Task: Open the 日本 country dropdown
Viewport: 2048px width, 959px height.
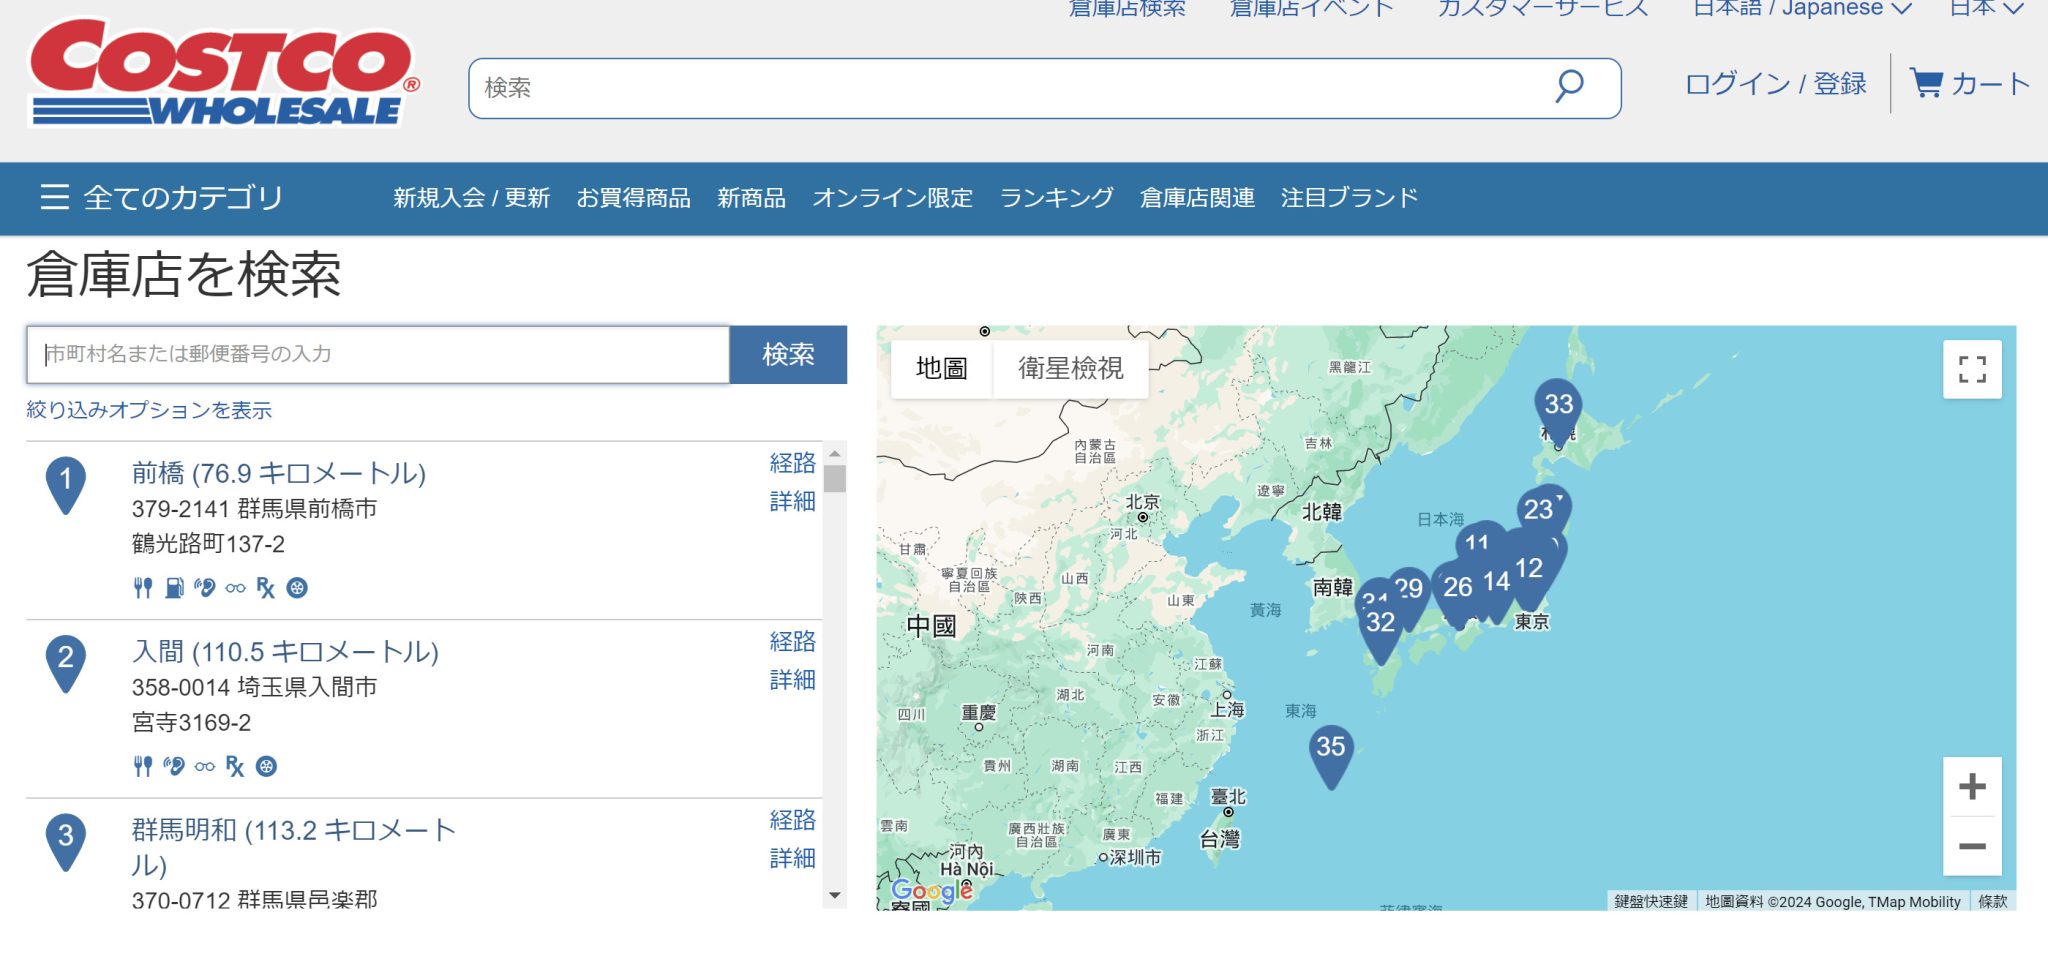Action: coord(1987,8)
